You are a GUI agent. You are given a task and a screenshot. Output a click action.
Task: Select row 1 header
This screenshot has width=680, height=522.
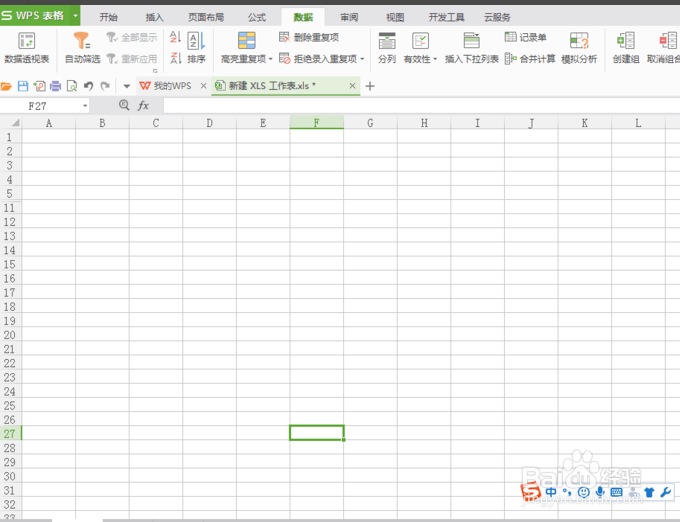(10, 137)
